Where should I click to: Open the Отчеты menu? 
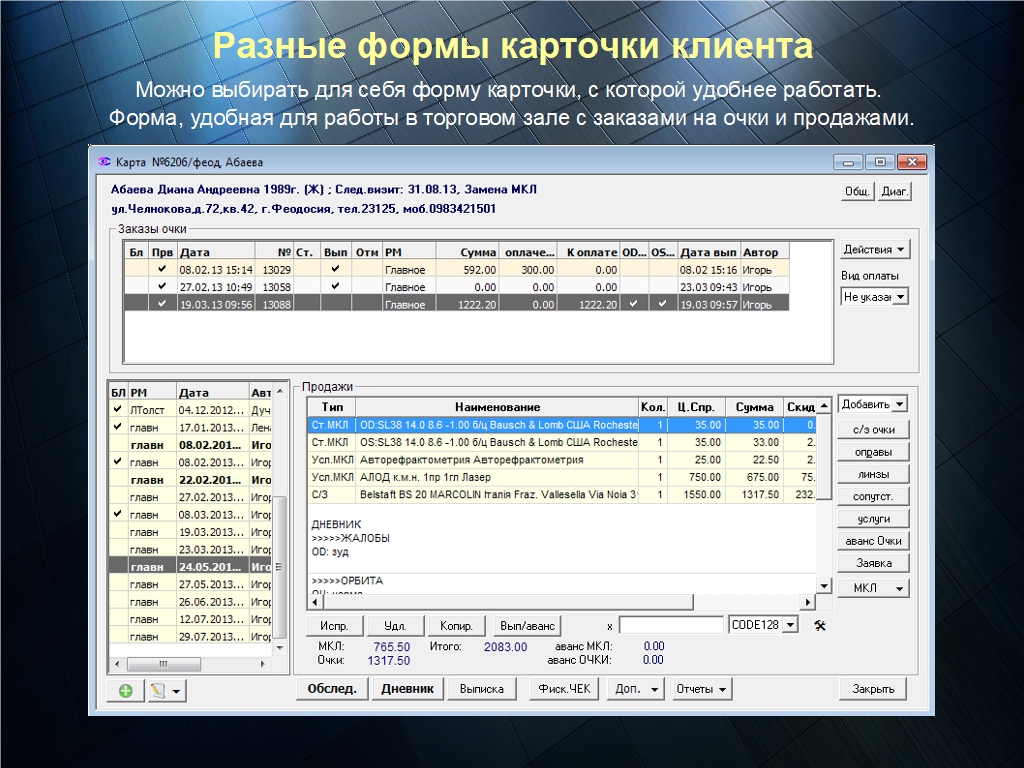pyautogui.click(x=702, y=689)
